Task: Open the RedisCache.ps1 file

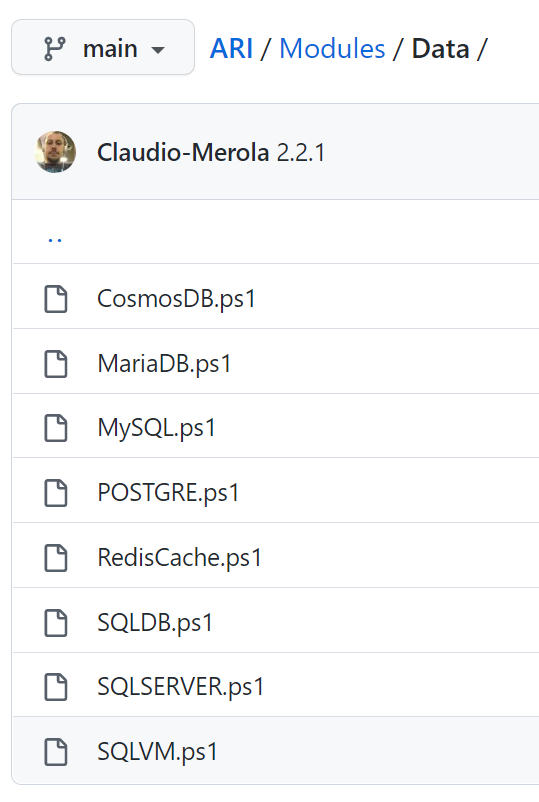Action: click(x=179, y=558)
